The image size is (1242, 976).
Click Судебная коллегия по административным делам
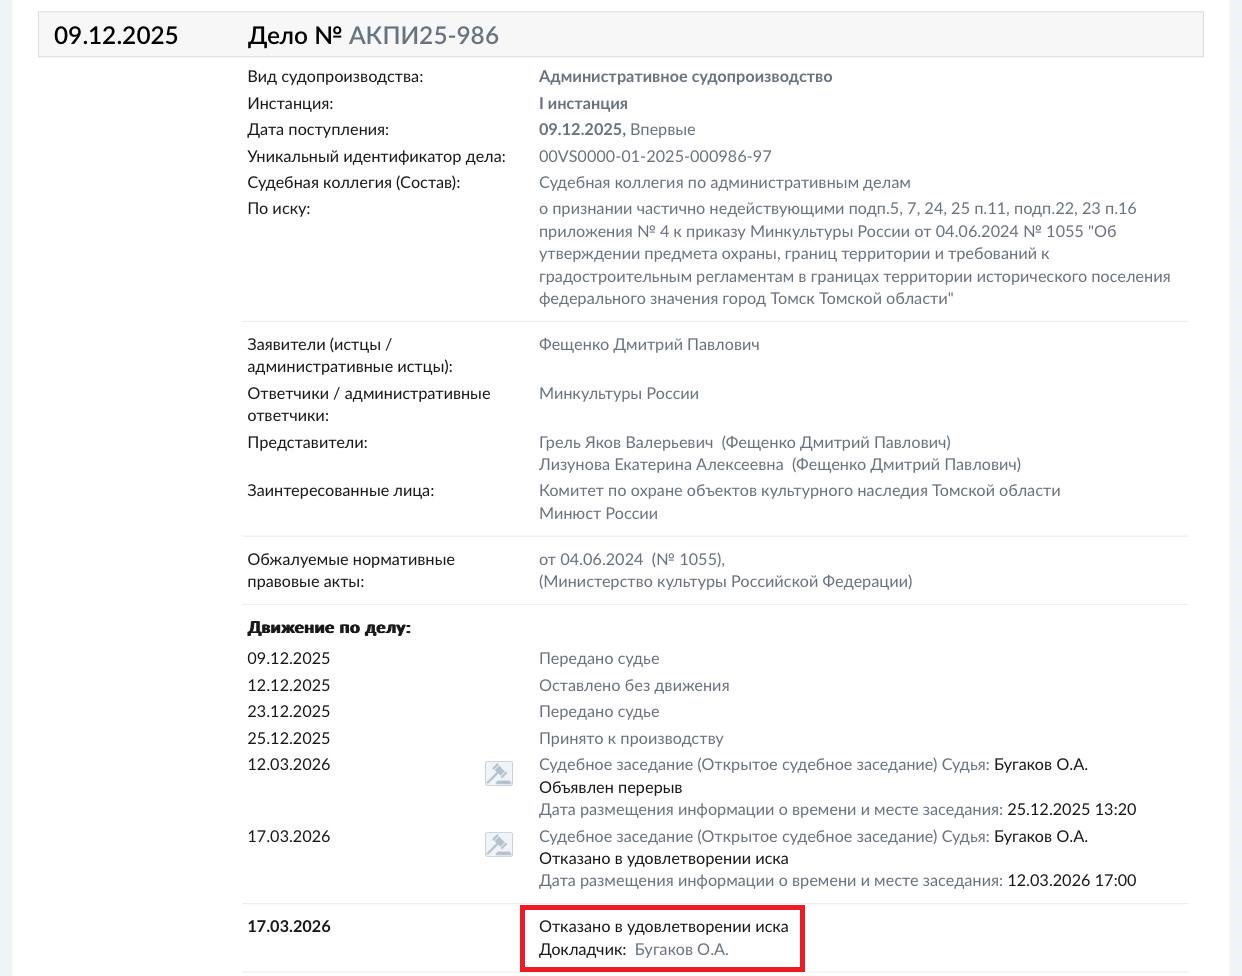[725, 183]
